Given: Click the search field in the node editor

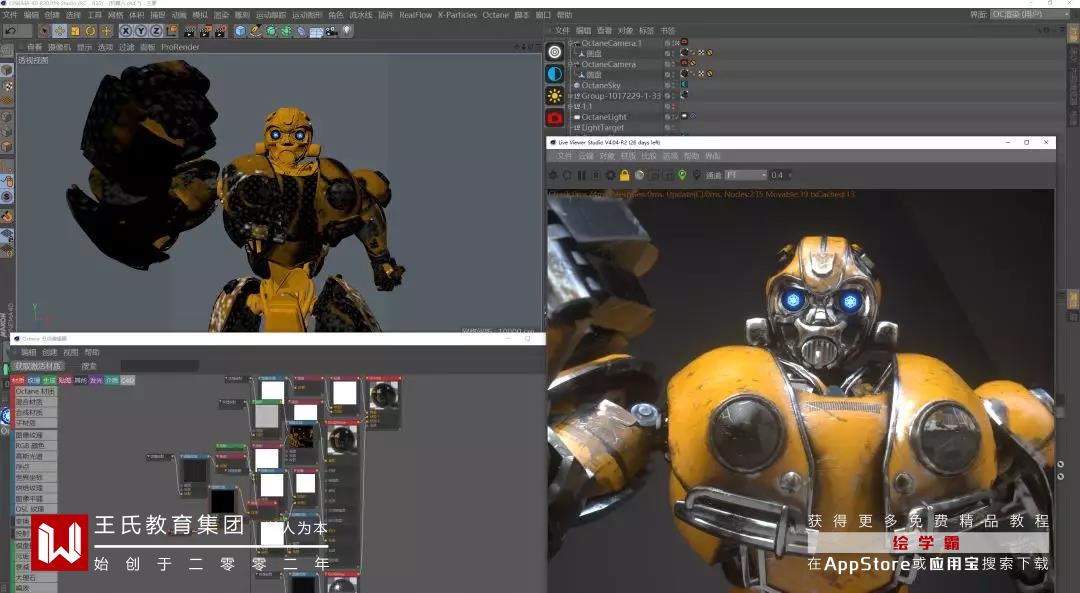Looking at the screenshot, I should (x=160, y=366).
